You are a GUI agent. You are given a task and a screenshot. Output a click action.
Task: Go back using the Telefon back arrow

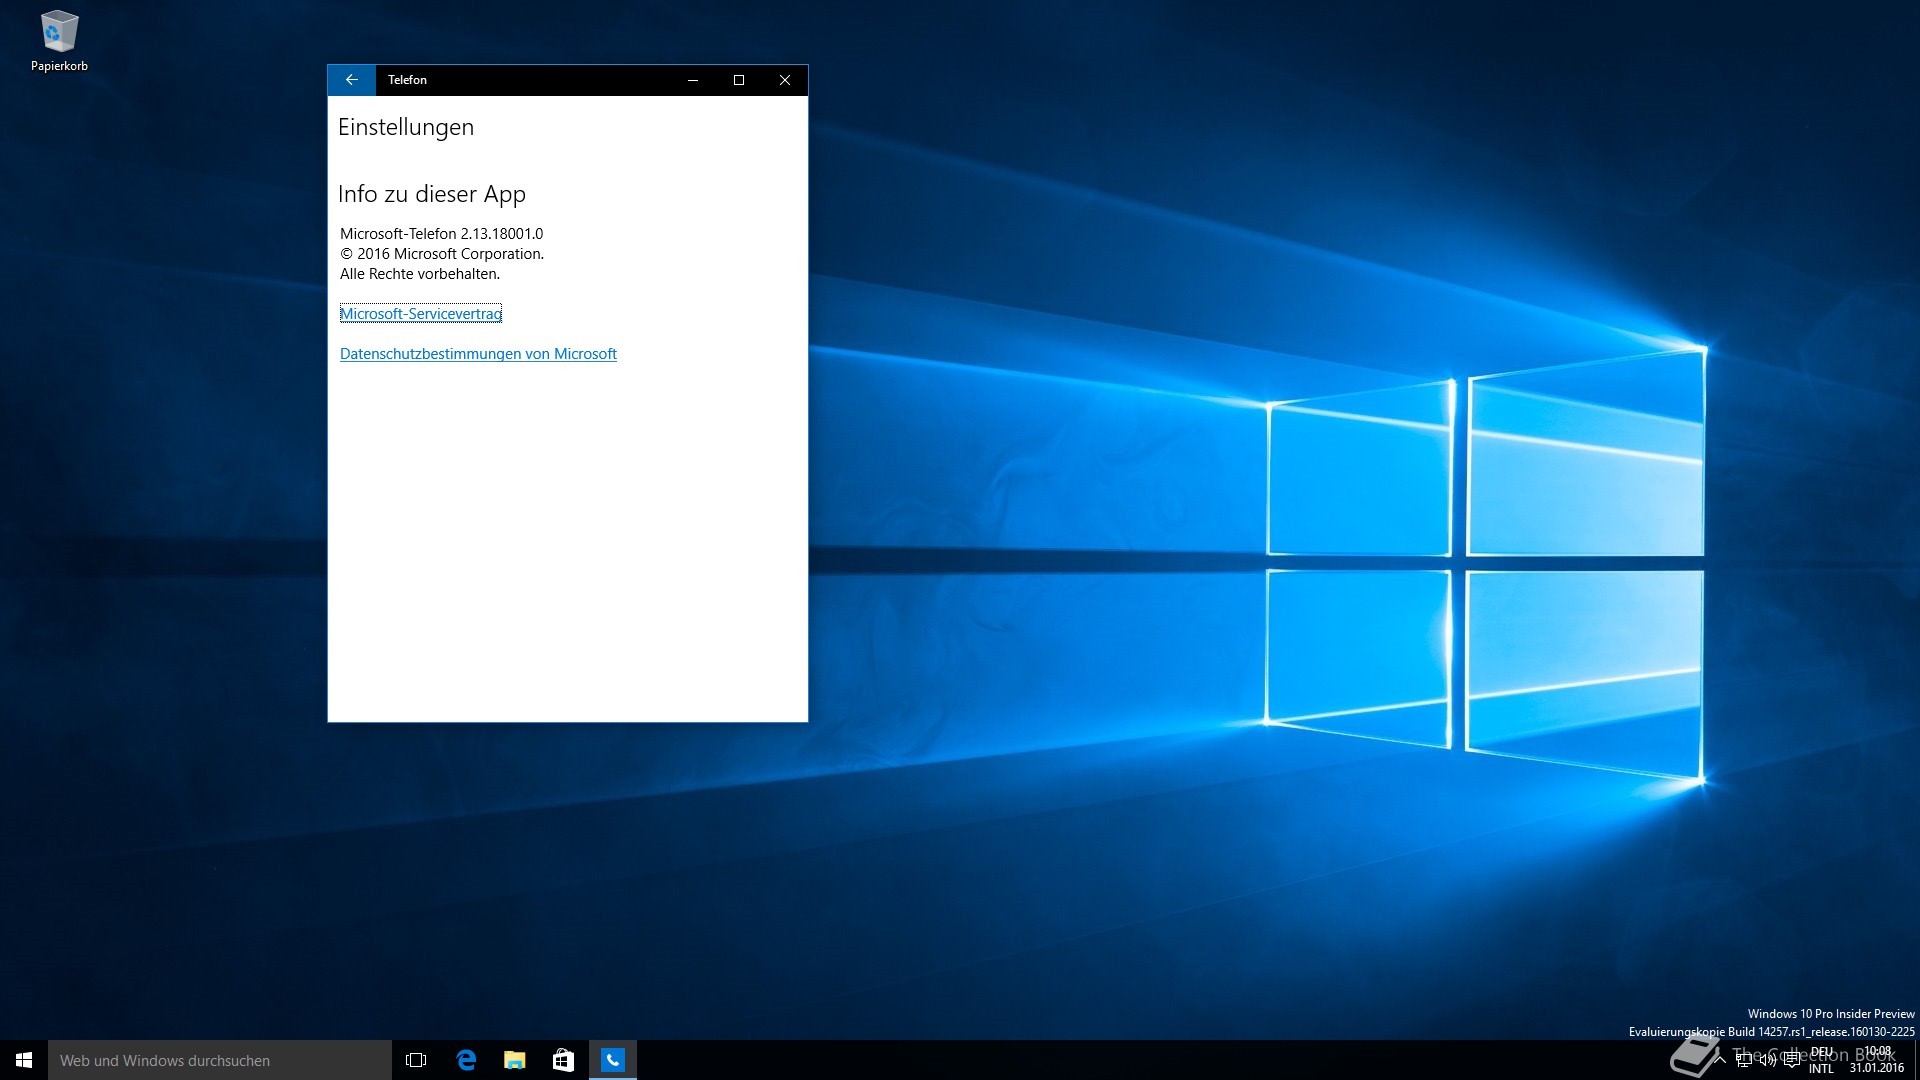tap(351, 80)
